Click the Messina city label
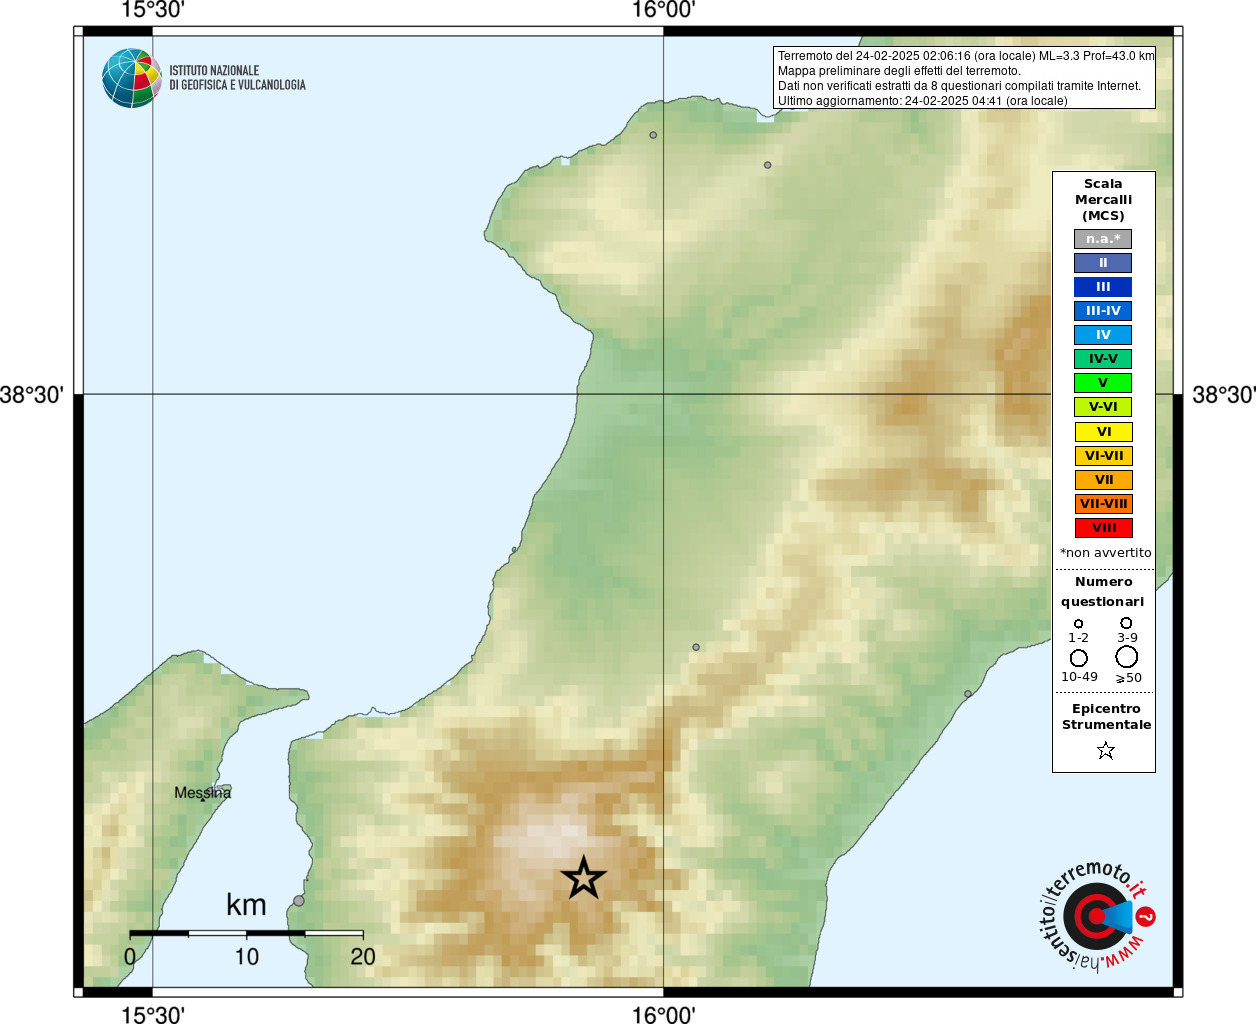 click(x=202, y=793)
